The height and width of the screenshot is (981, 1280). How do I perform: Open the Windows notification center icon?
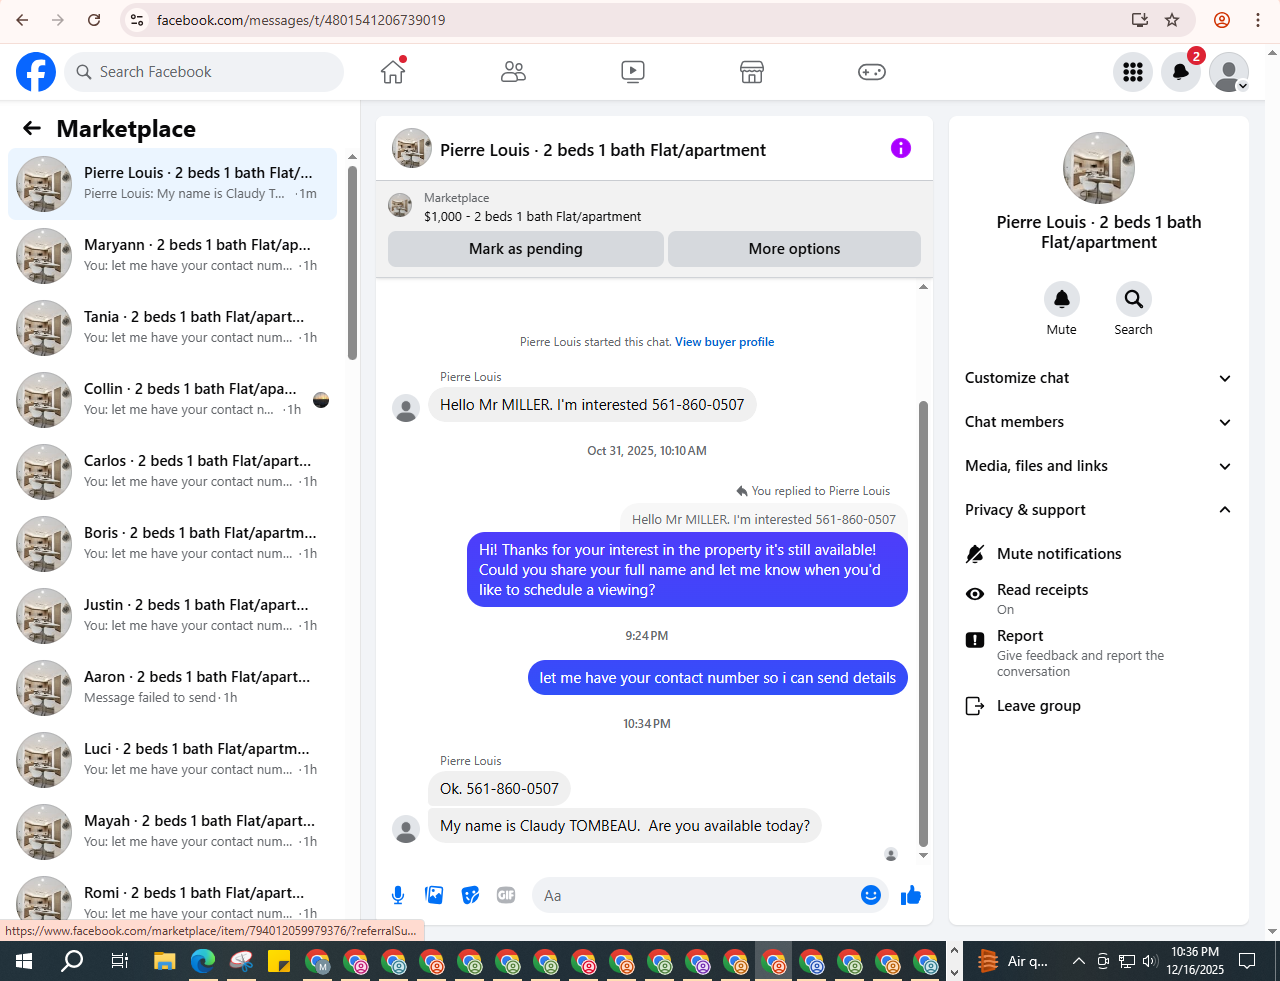tap(1247, 961)
